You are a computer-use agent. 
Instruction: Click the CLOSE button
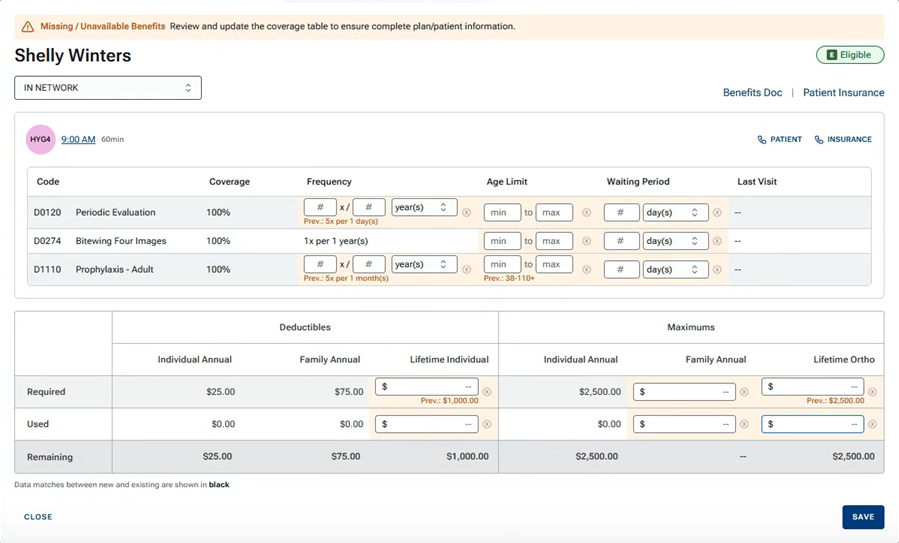[x=38, y=517]
